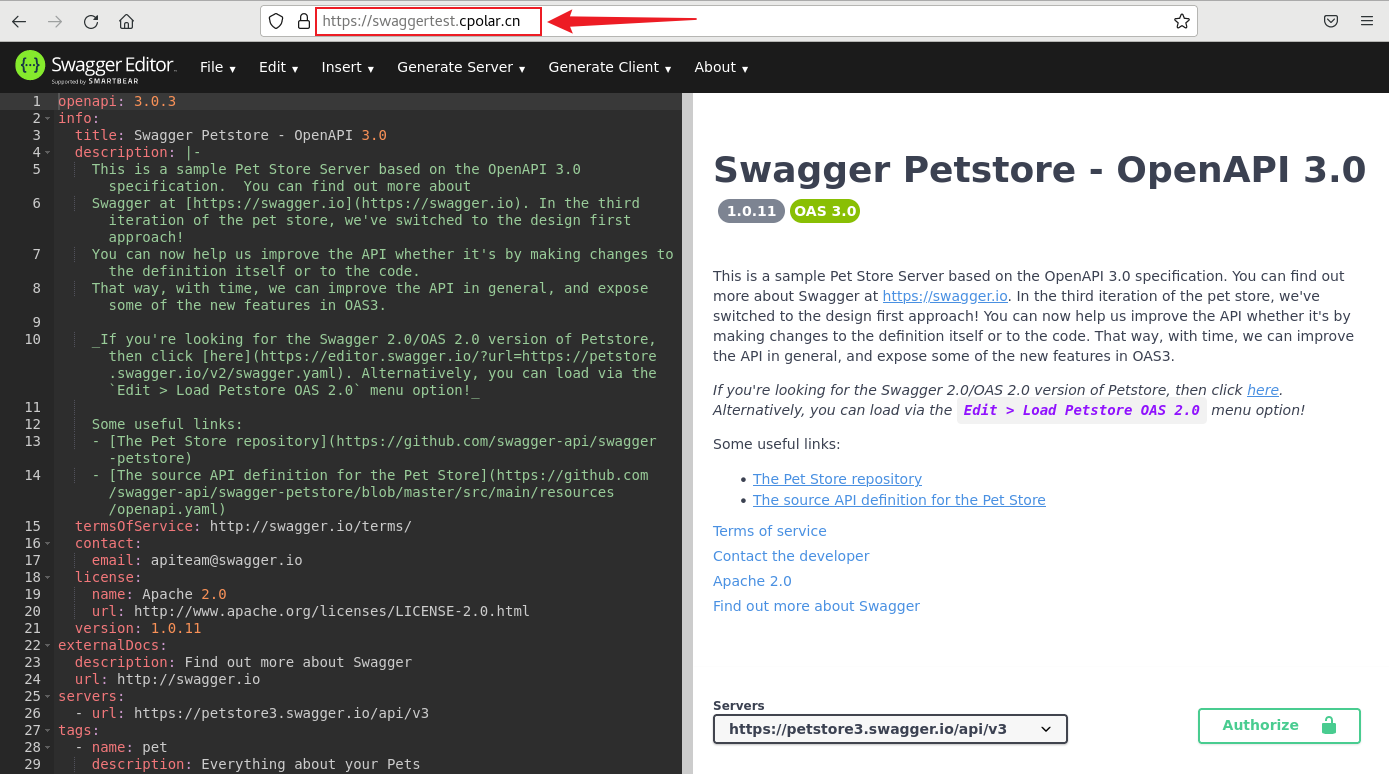Click the 'url: http://swagger.io' editor line
This screenshot has width=1389, height=774.
pyautogui.click(x=167, y=679)
